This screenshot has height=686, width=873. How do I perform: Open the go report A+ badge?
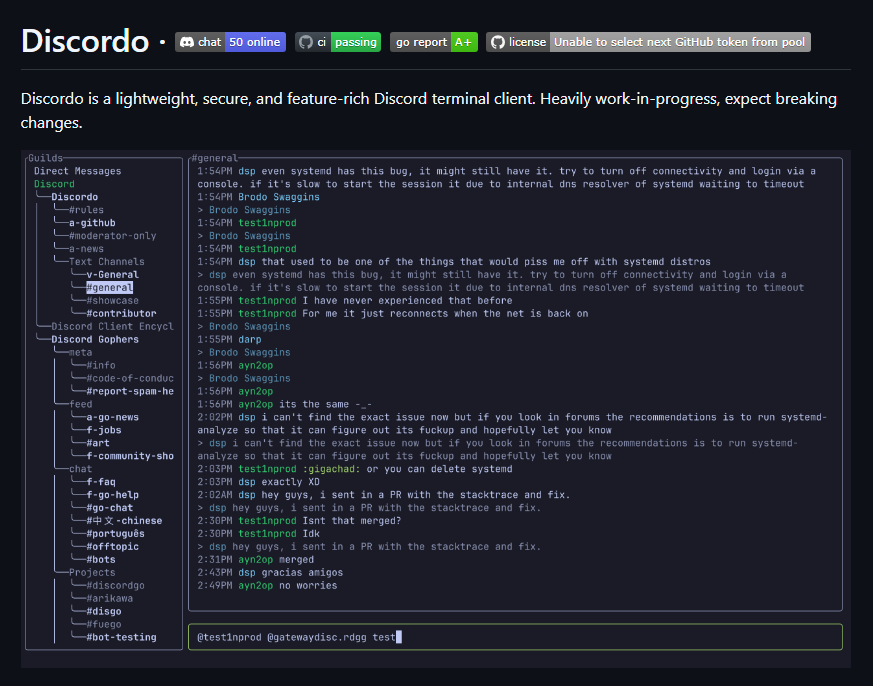pyautogui.click(x=434, y=42)
